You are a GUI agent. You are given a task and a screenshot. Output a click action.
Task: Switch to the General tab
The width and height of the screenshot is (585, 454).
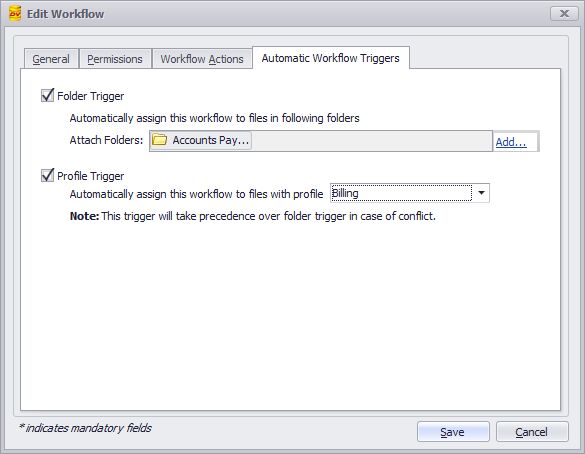(x=51, y=59)
